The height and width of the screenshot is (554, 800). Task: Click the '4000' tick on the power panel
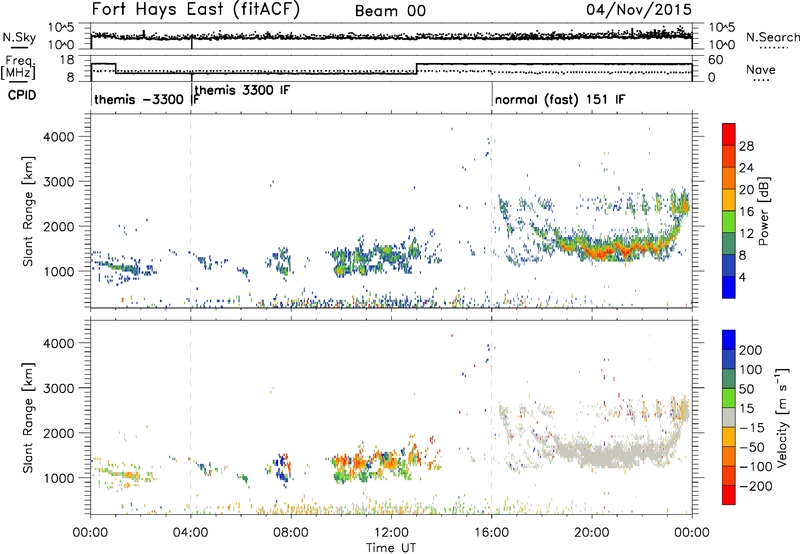click(x=58, y=137)
